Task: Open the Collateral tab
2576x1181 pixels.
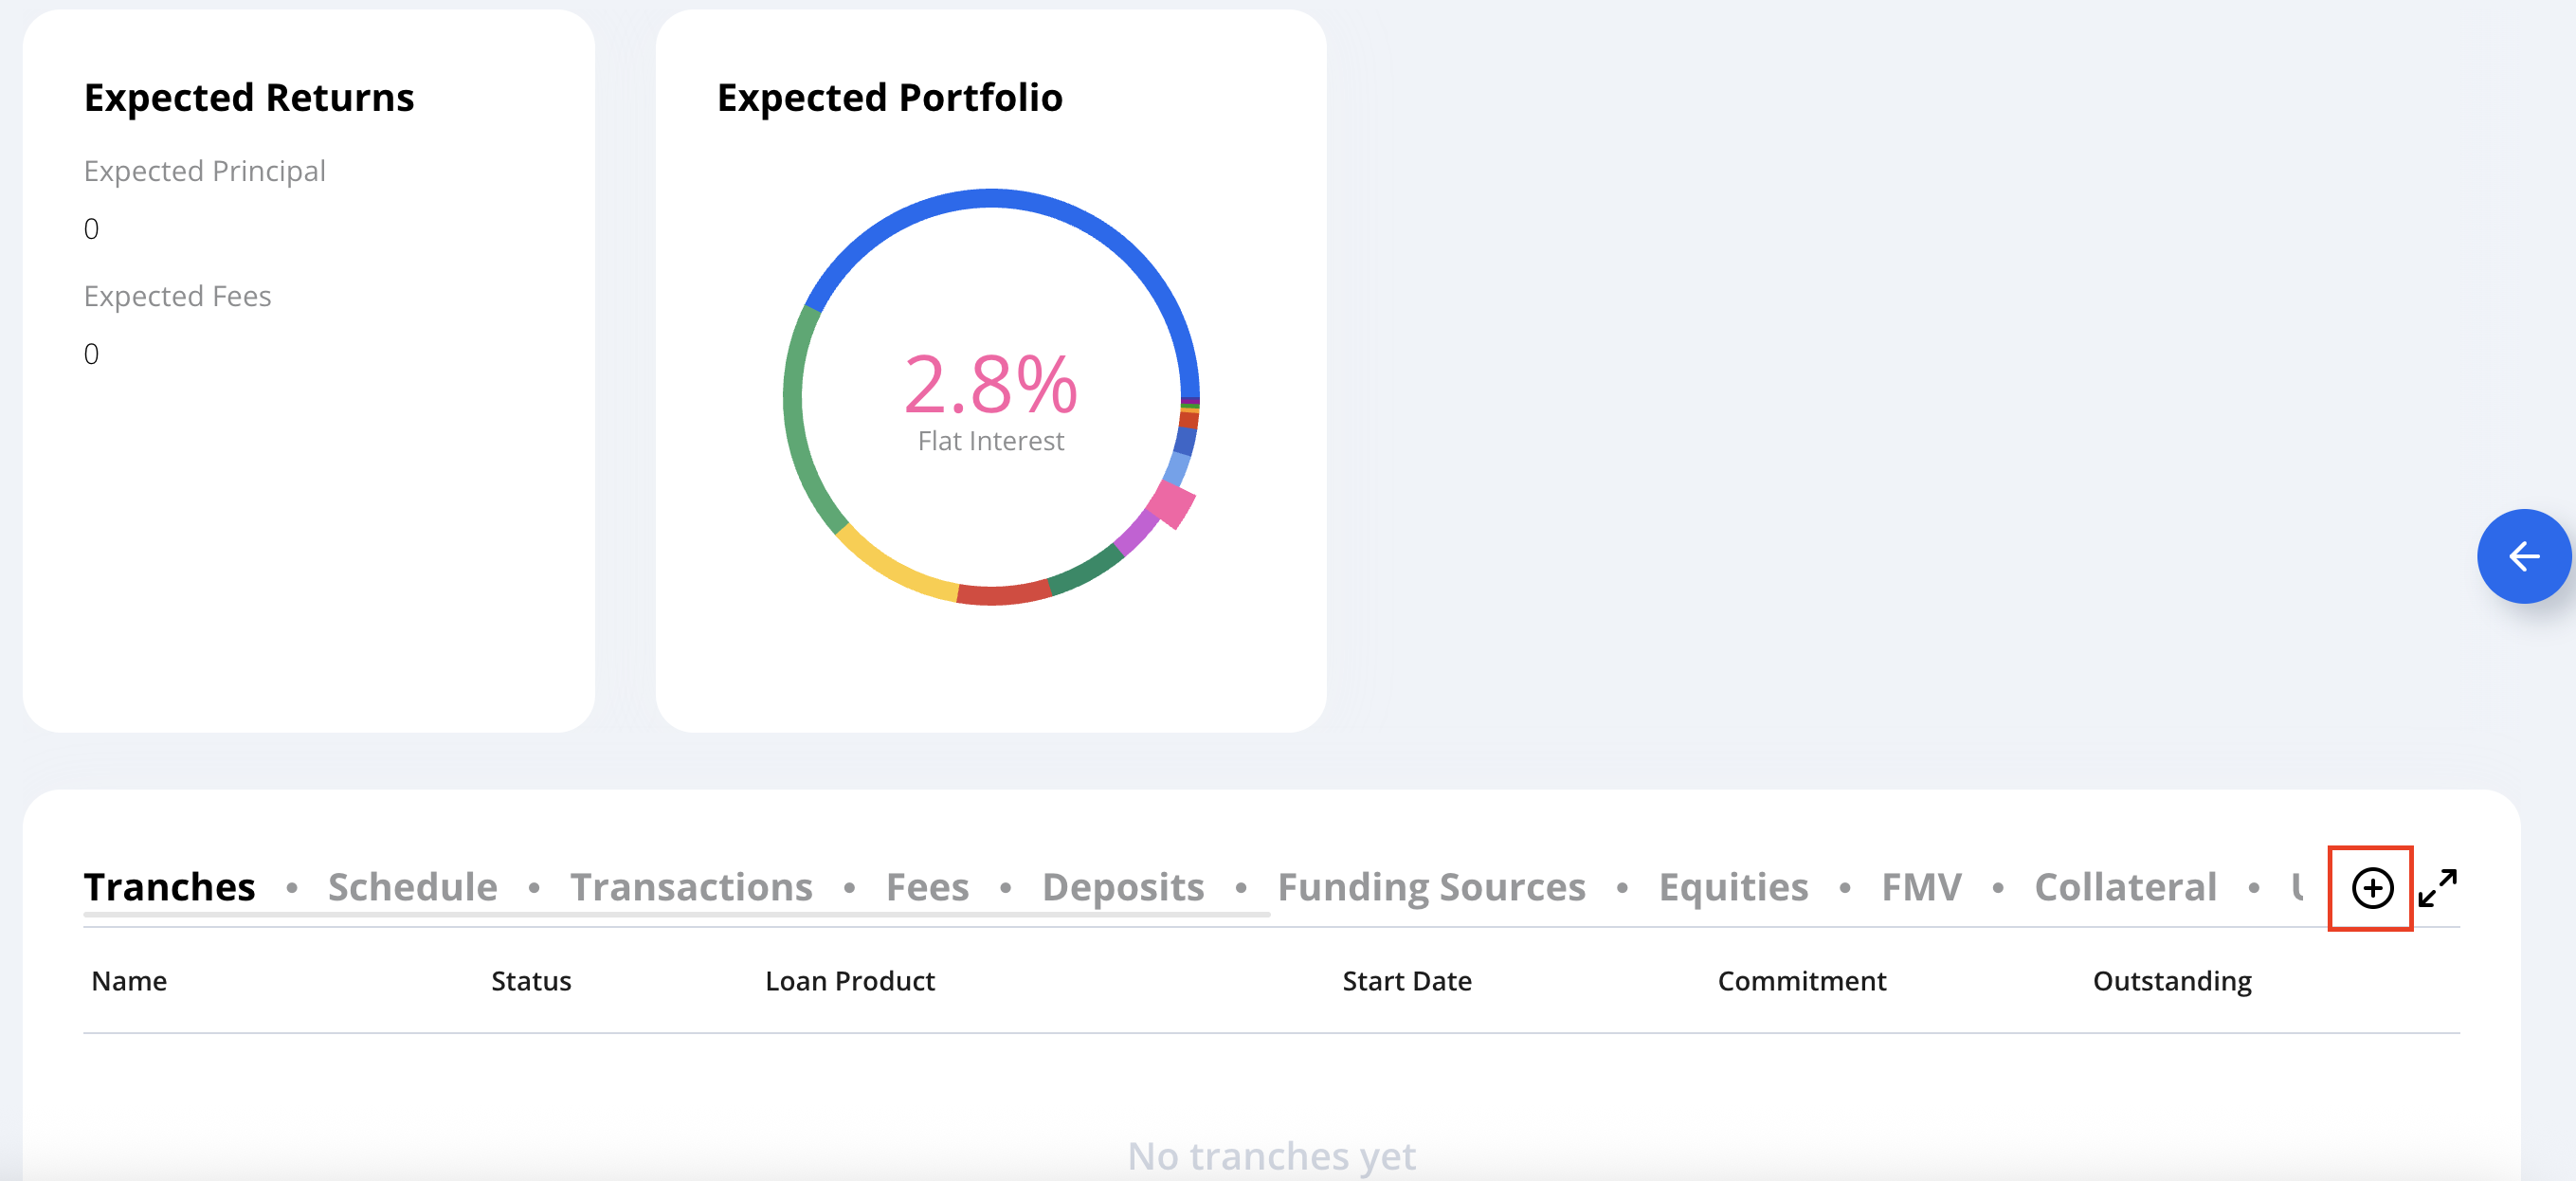Action: pos(2125,887)
